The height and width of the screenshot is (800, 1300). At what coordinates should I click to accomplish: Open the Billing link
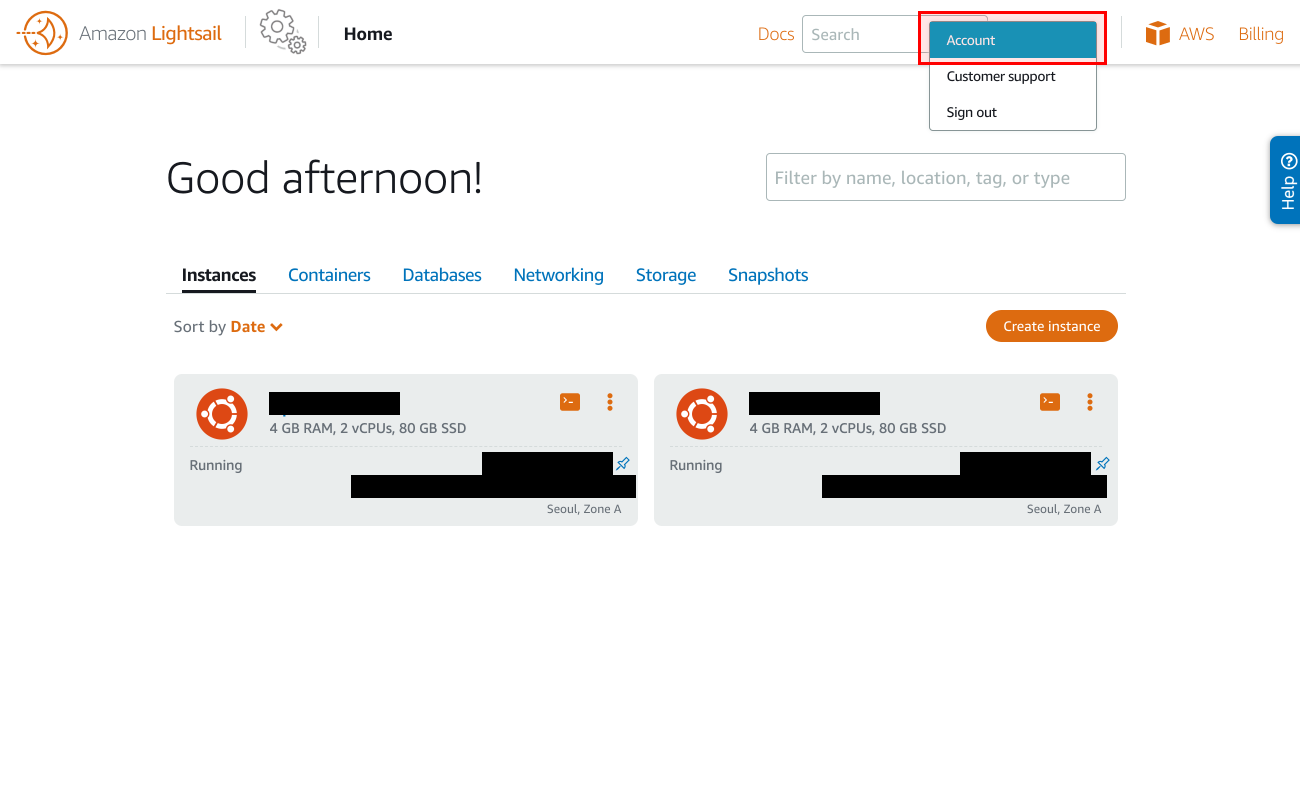tap(1261, 34)
